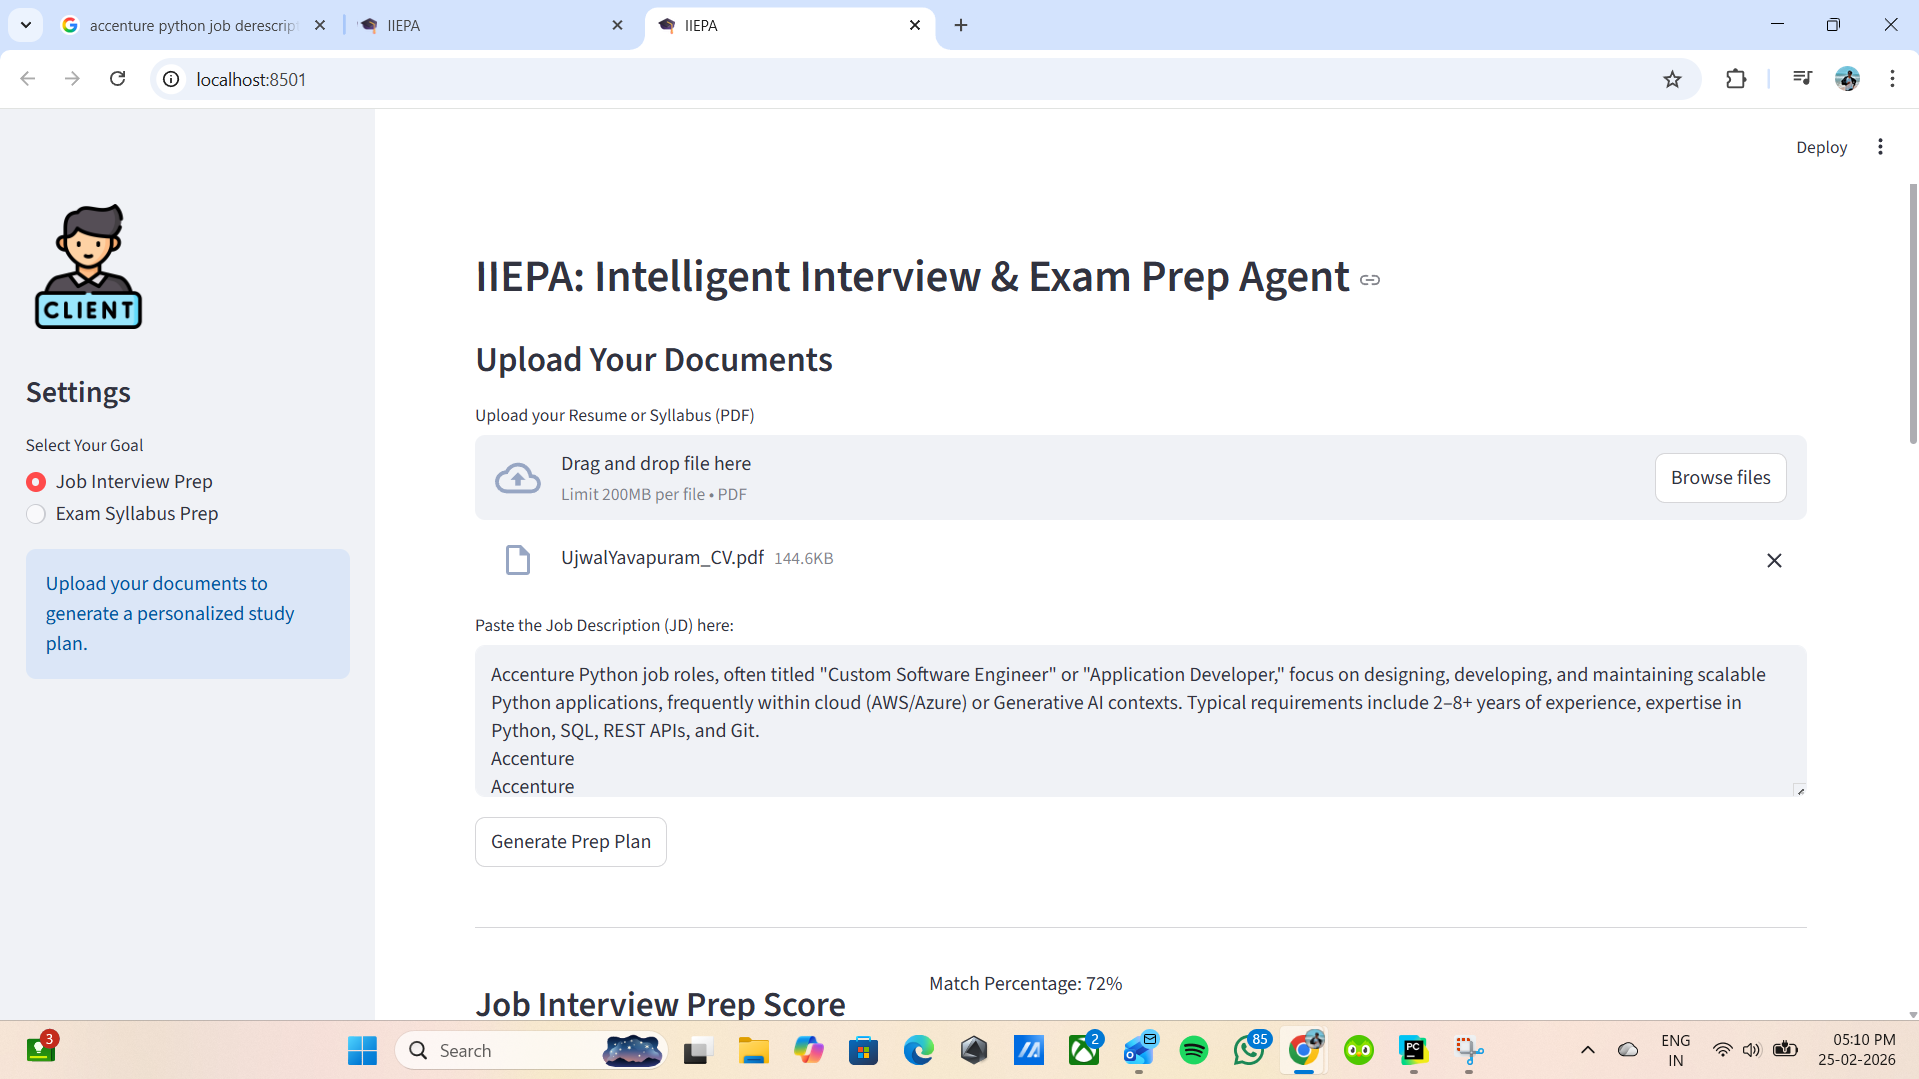Click the page vertical scrollbar
Viewport: 1919px width, 1079px height.
(x=1912, y=314)
